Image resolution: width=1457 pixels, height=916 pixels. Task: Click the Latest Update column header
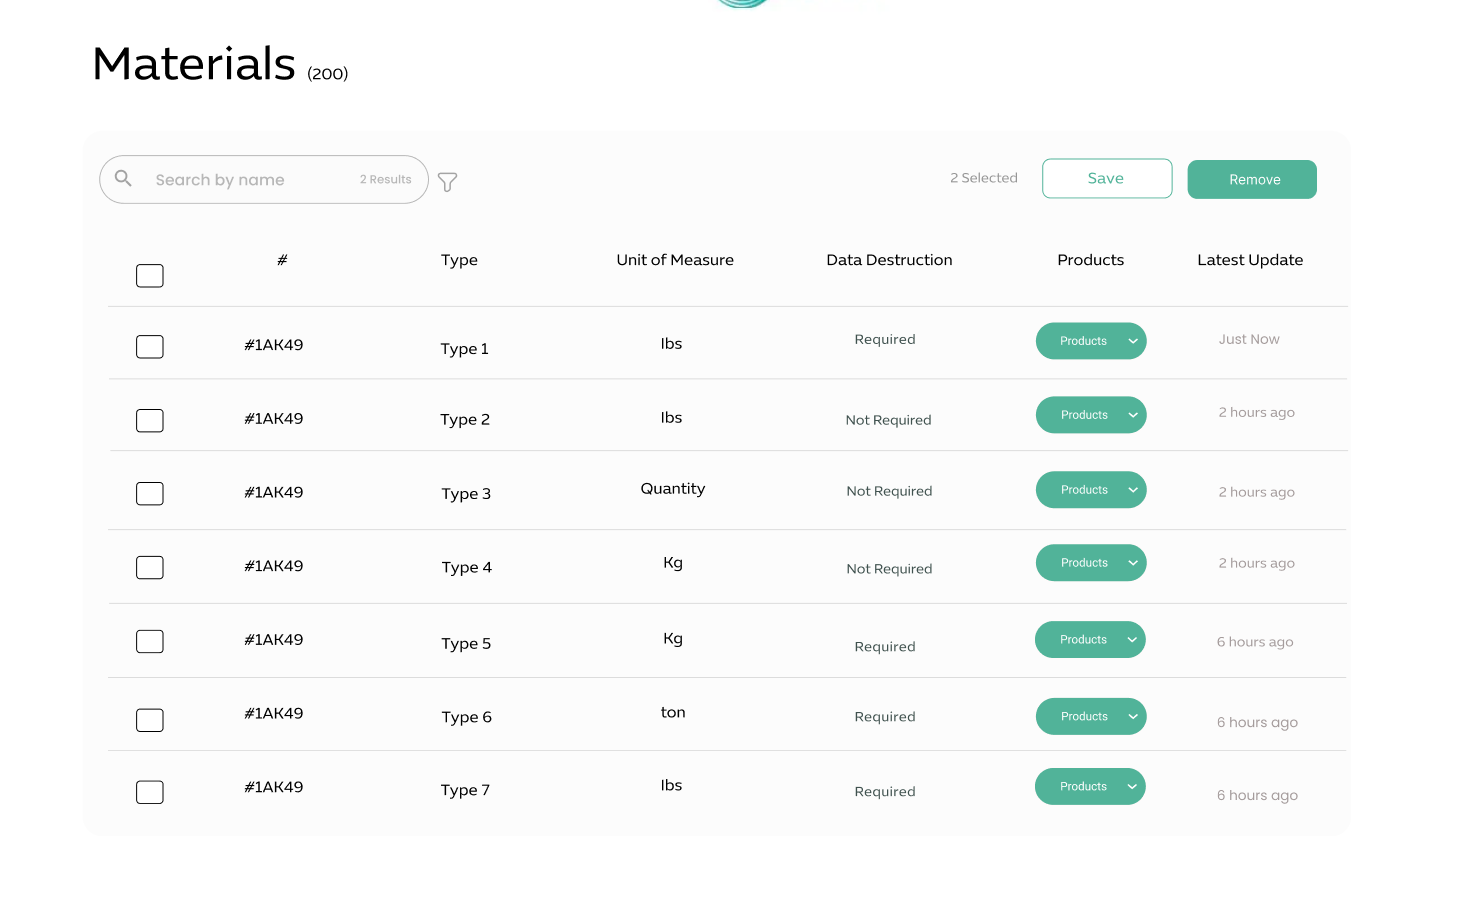coord(1250,259)
